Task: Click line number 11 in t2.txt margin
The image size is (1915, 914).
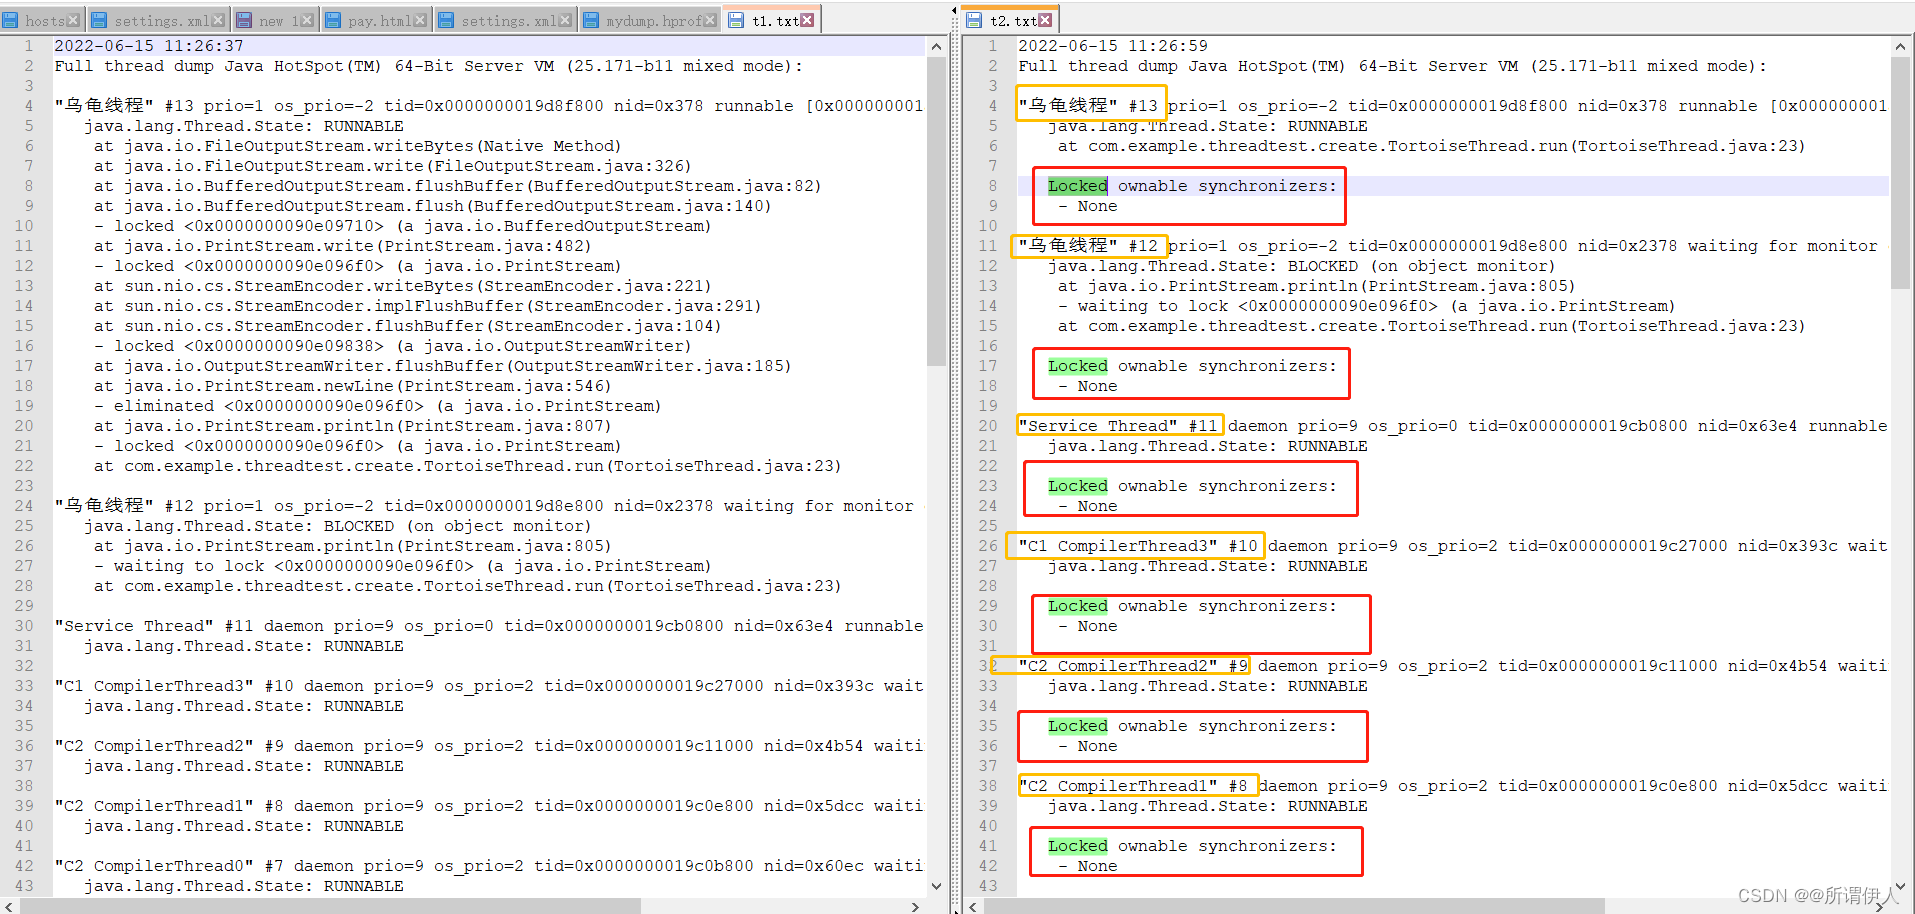Action: (x=988, y=246)
